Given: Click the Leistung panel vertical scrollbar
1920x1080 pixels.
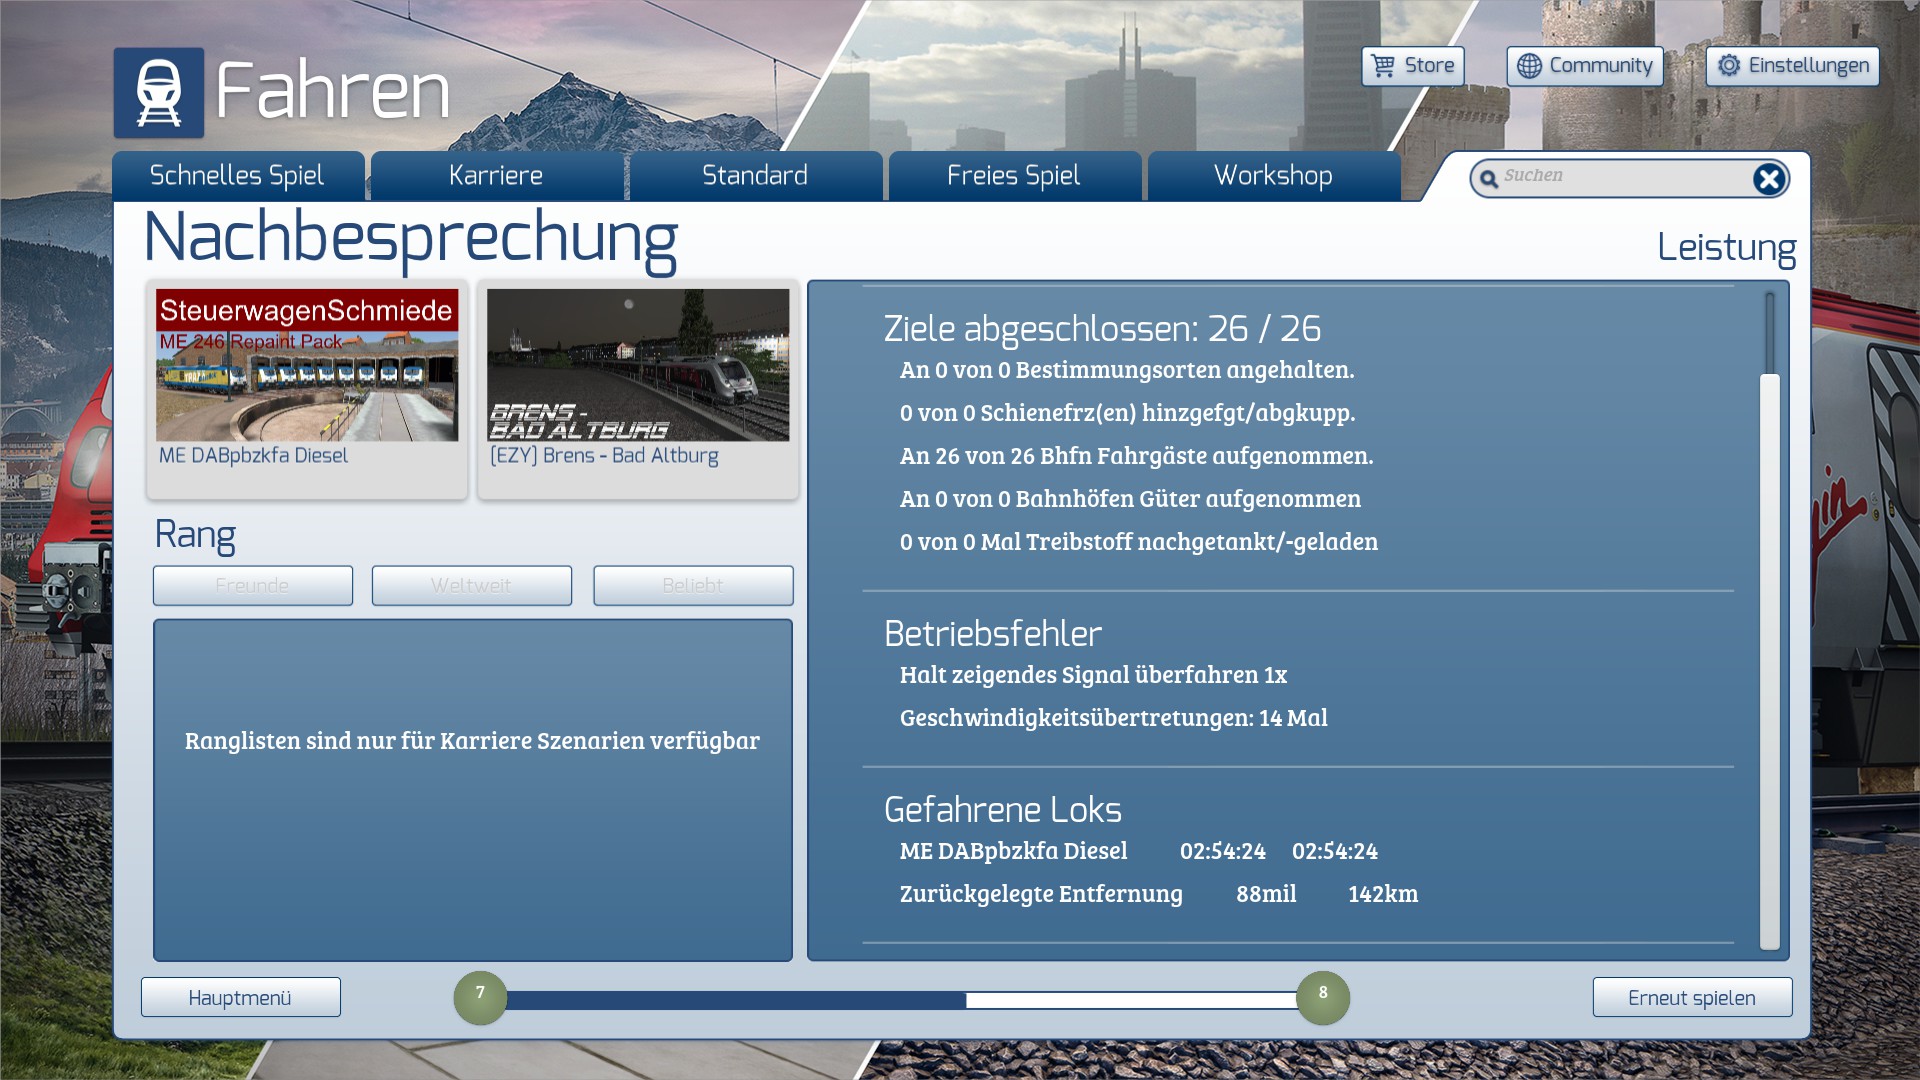Looking at the screenshot, I should pyautogui.click(x=1769, y=660).
